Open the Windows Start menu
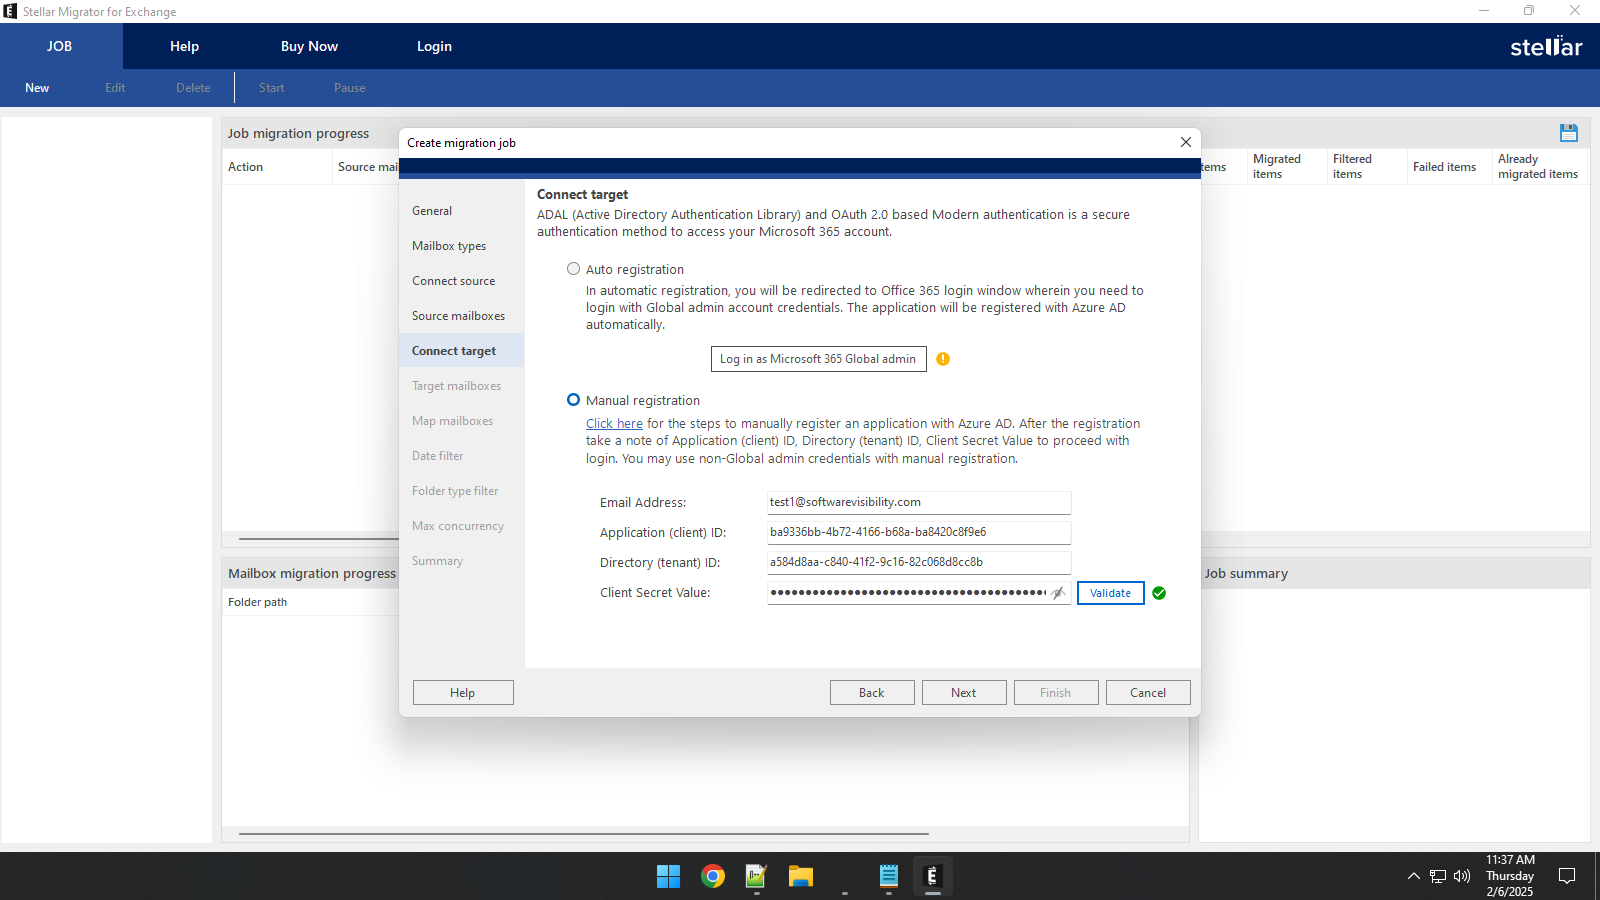This screenshot has width=1600, height=900. coord(668,877)
